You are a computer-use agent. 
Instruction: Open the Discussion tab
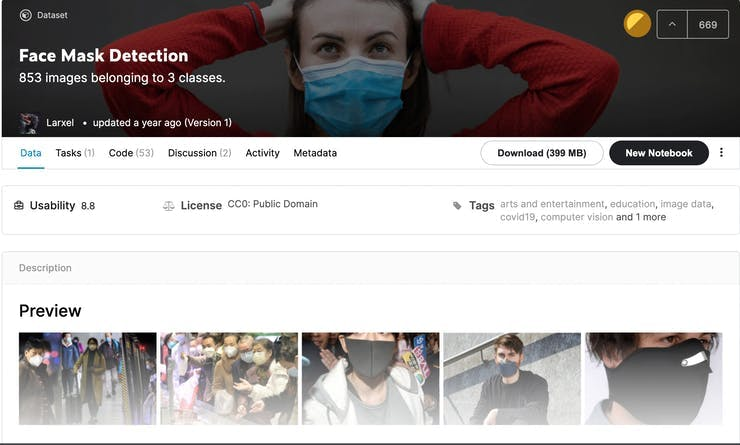pos(200,153)
